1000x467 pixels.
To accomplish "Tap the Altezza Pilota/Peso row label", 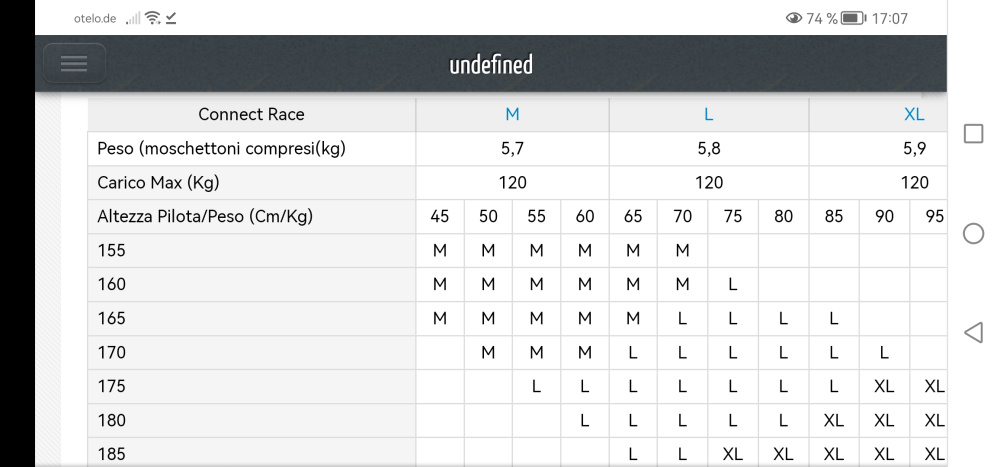I will point(205,216).
